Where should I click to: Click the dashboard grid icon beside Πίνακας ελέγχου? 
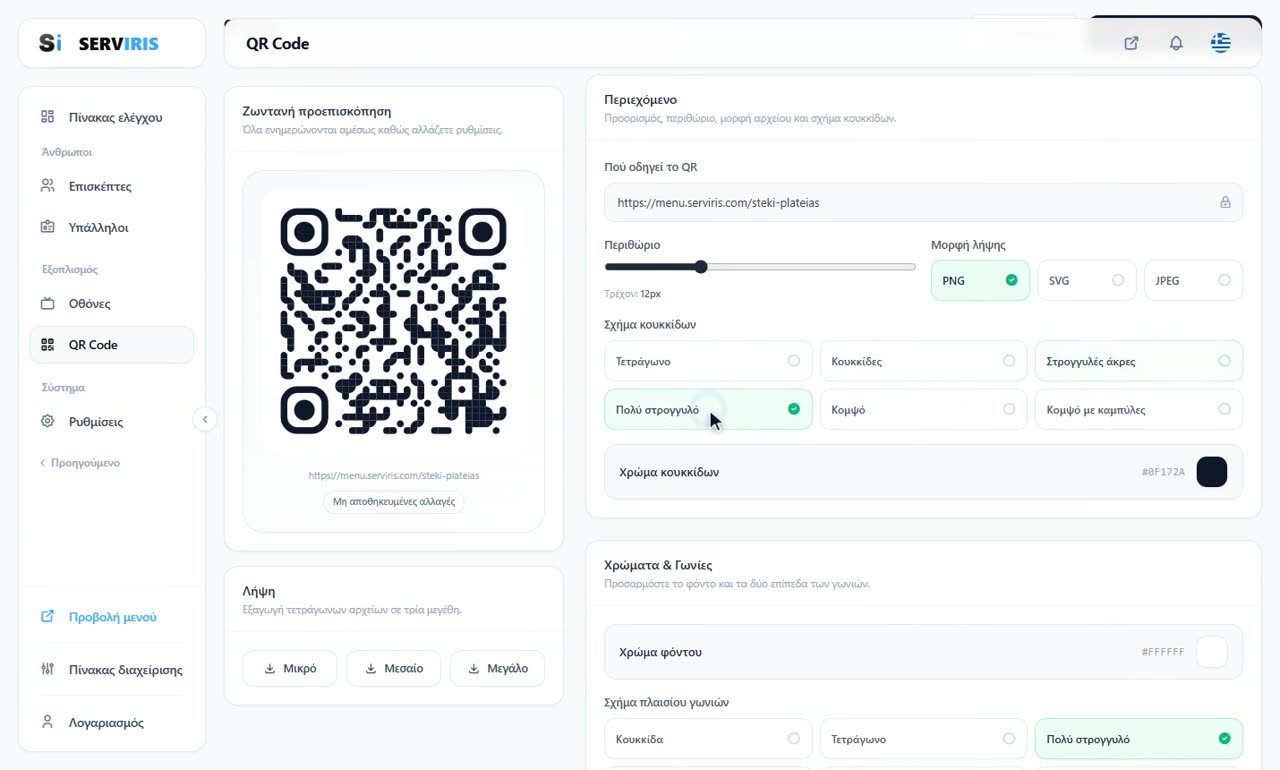click(x=47, y=117)
